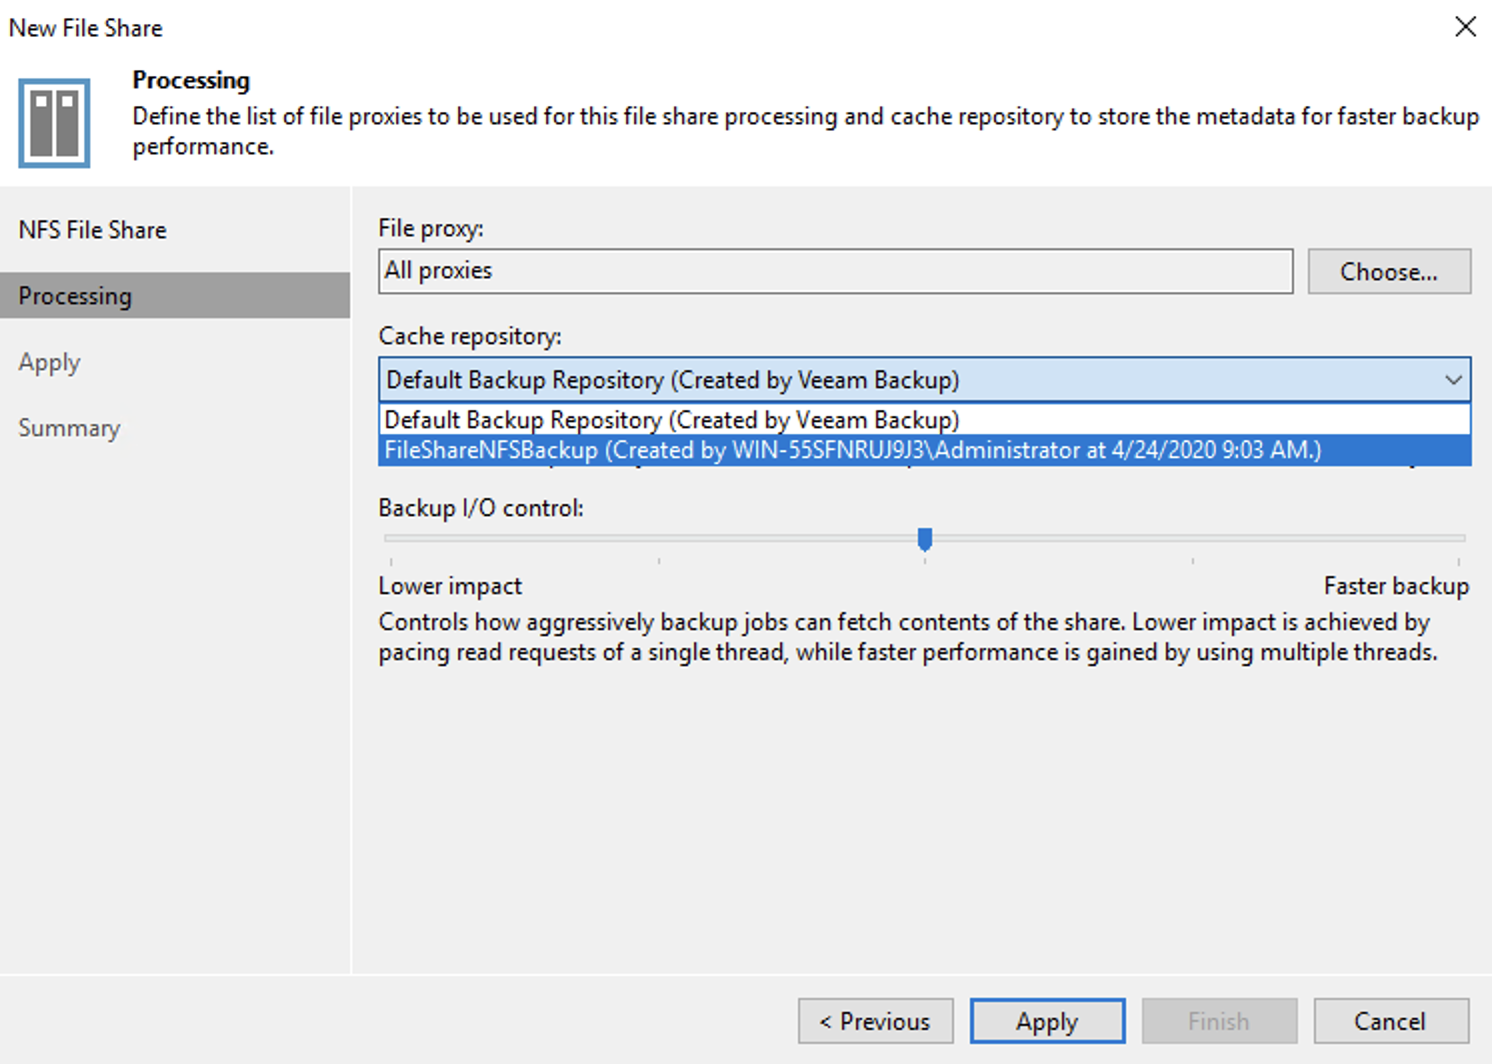The height and width of the screenshot is (1064, 1492).
Task: Go to the Summary wizard step
Action: tap(69, 428)
